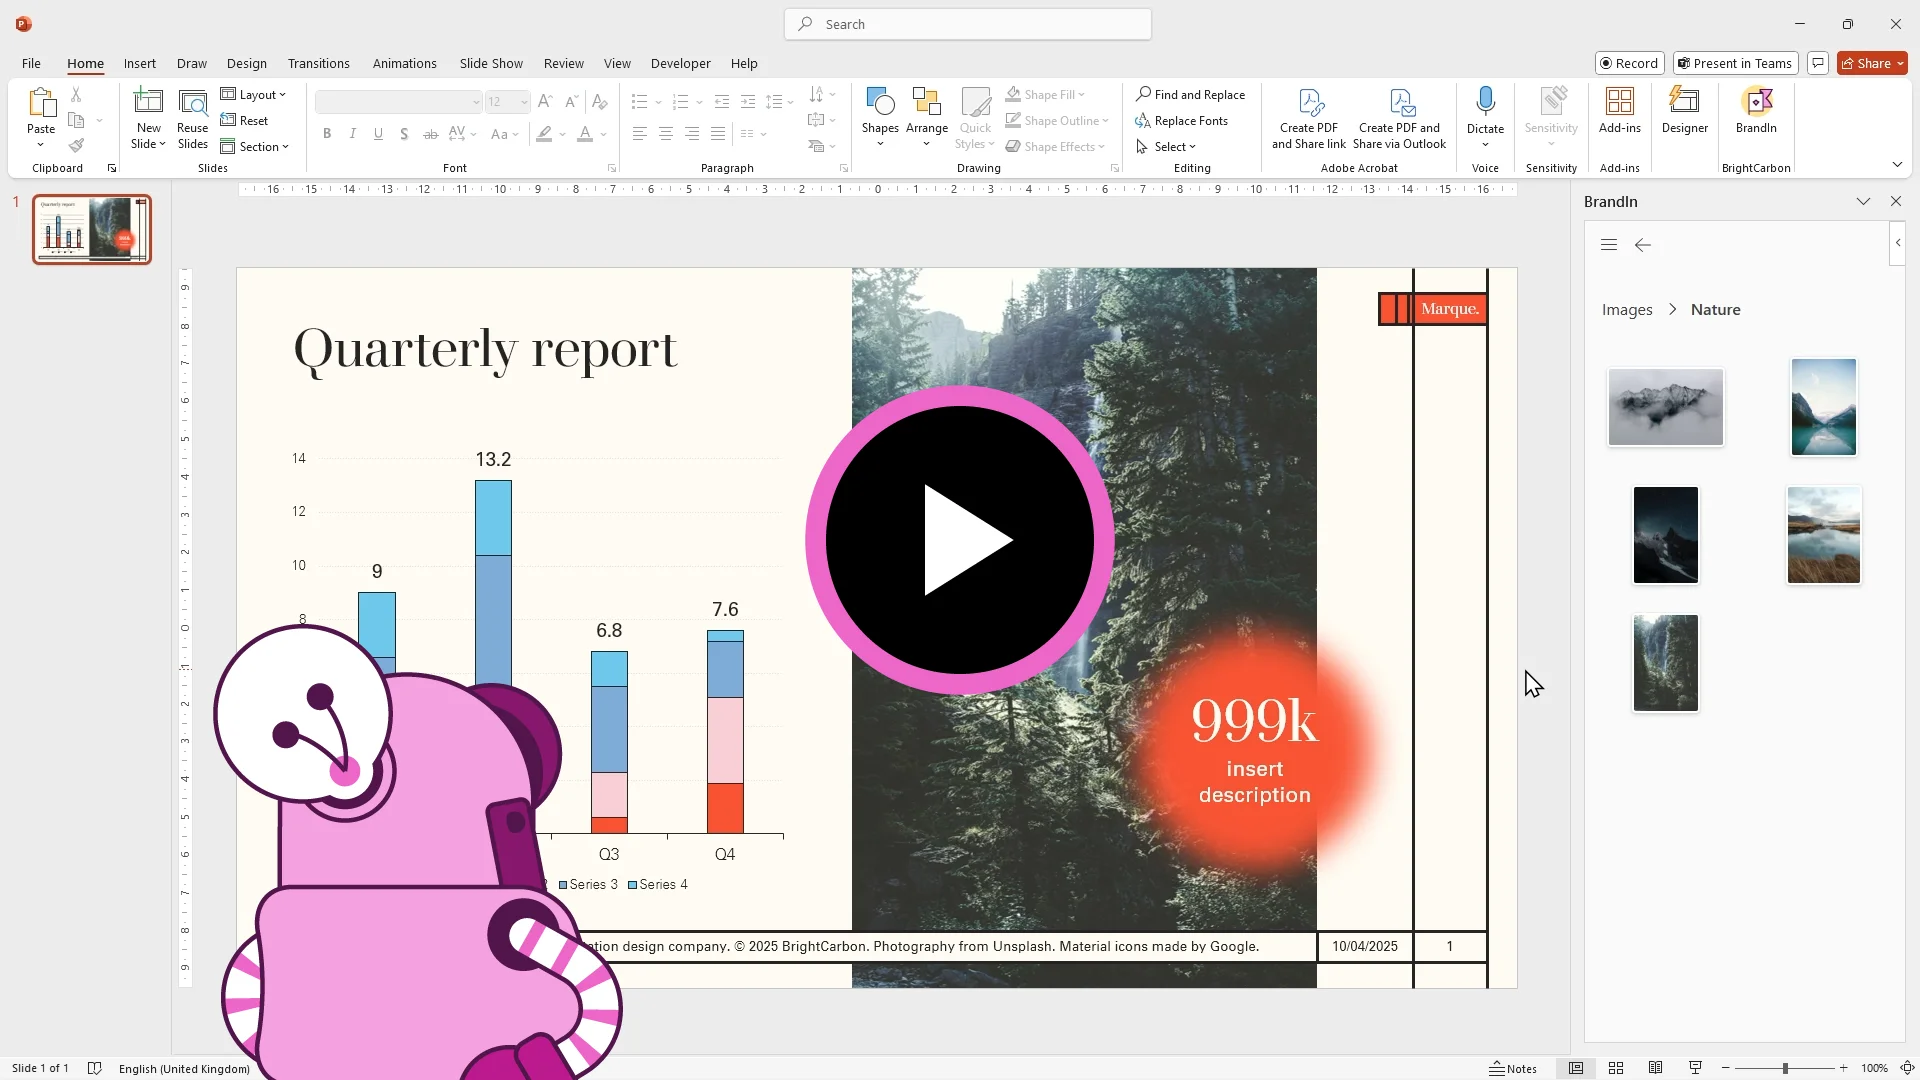Click the Present in Teams button
Viewport: 1920px width, 1080px height.
coord(1735,63)
